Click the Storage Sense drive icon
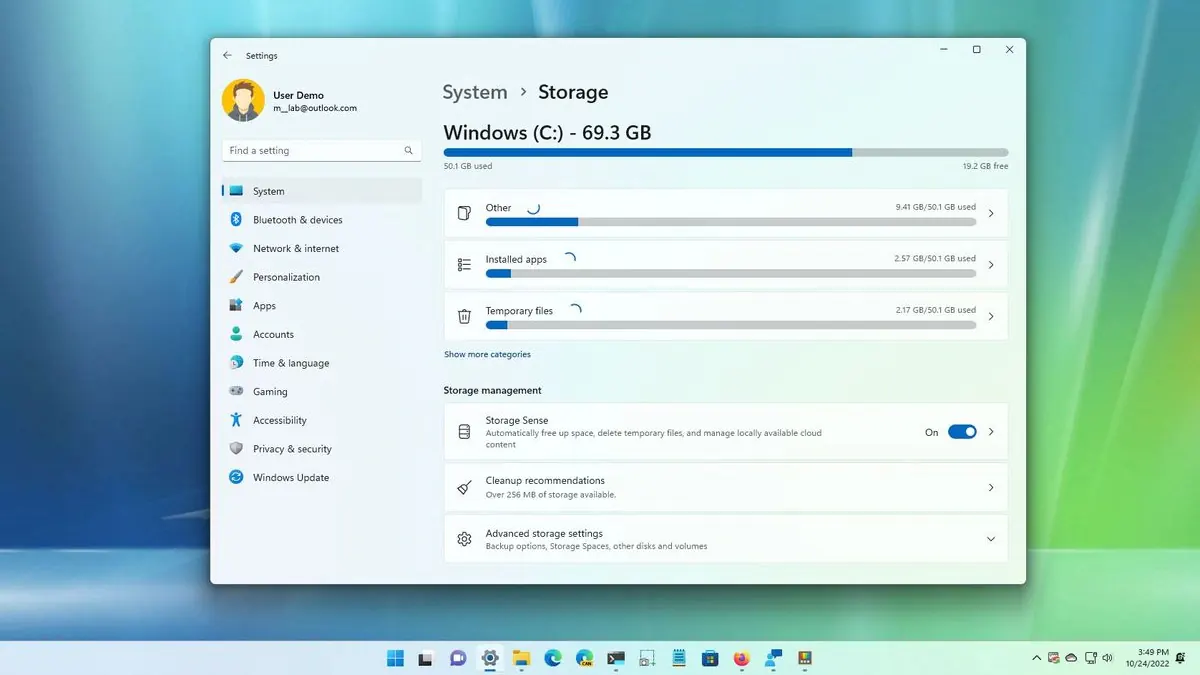The image size is (1200, 675). 463,431
